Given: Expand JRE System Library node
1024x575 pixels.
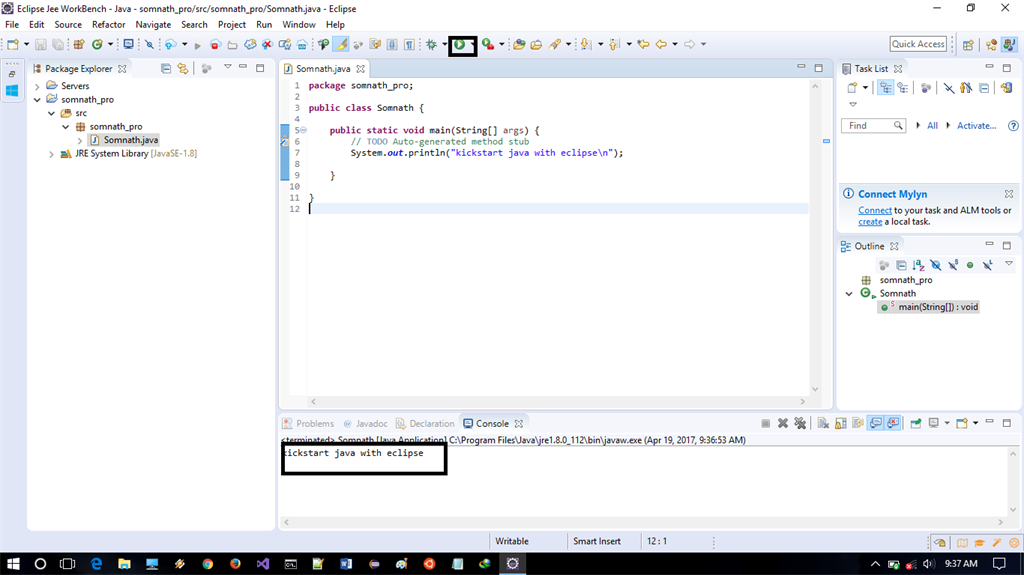Looking at the screenshot, I should point(52,154).
